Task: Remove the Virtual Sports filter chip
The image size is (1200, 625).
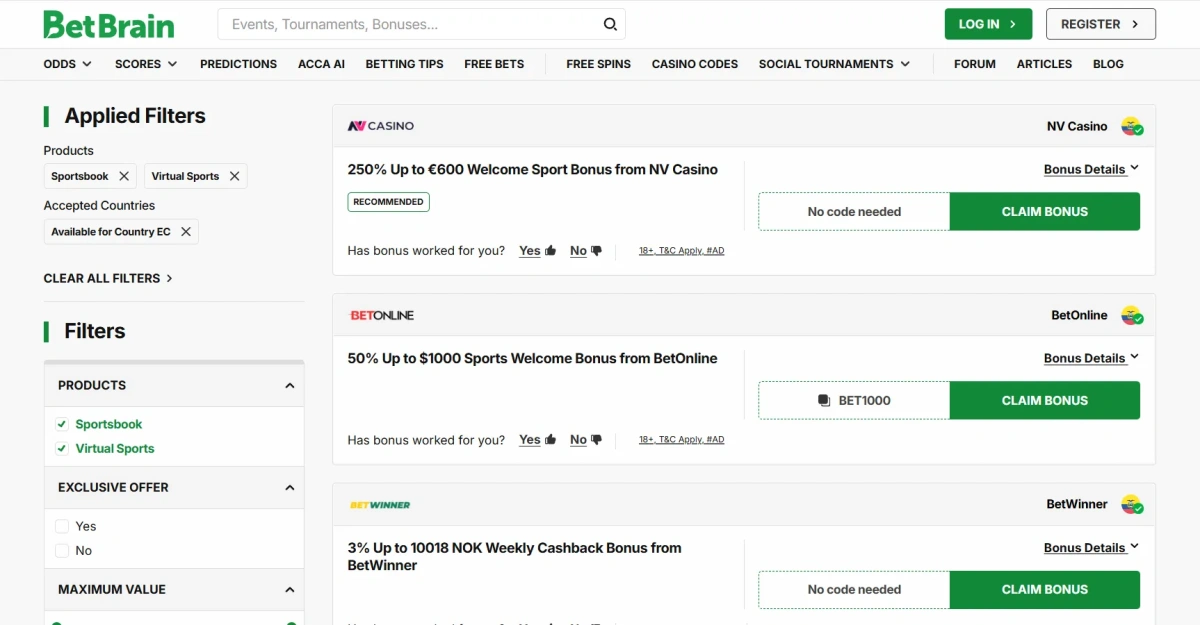Action: (x=234, y=176)
